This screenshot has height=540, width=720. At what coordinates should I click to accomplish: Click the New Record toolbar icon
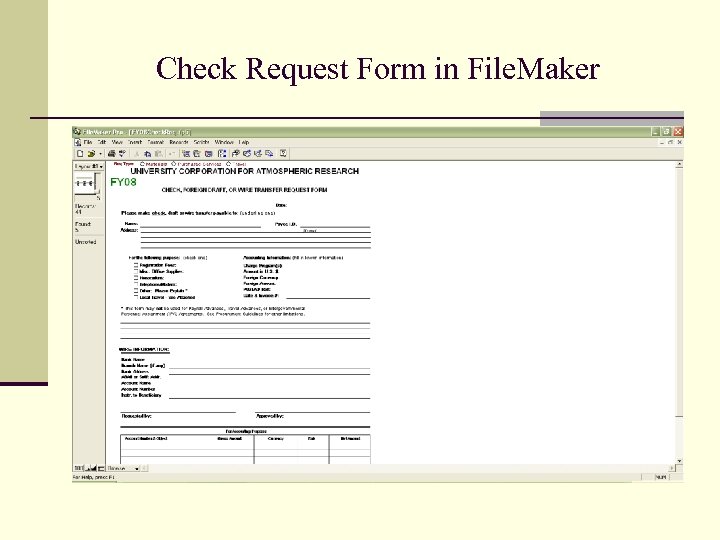[x=186, y=154]
